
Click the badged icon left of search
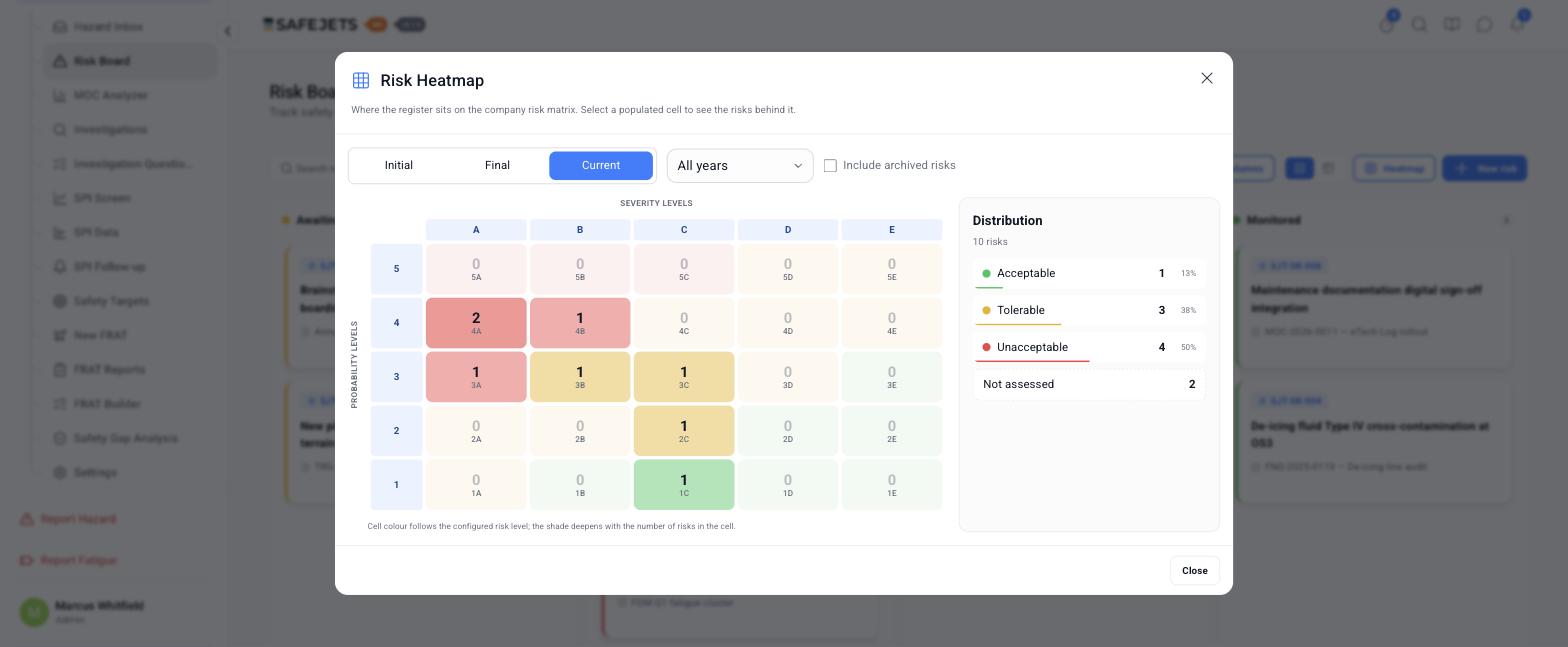[1387, 23]
